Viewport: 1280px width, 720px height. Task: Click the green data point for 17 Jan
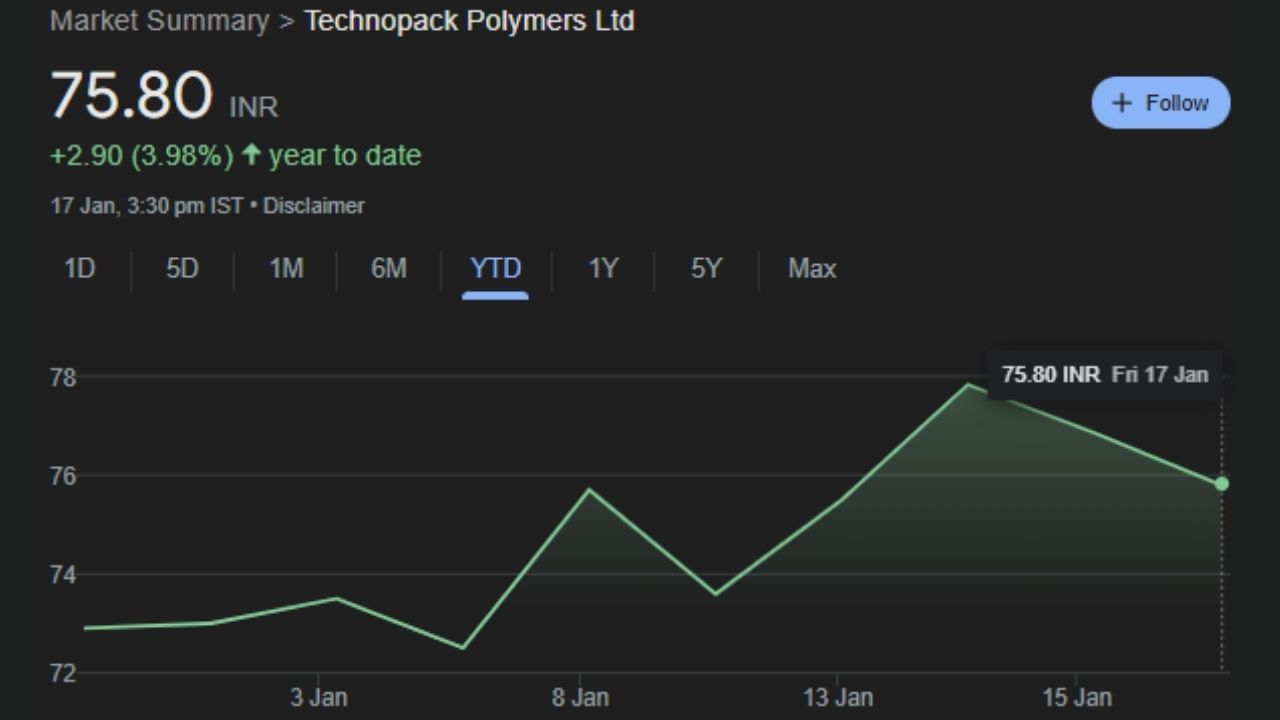[x=1222, y=484]
